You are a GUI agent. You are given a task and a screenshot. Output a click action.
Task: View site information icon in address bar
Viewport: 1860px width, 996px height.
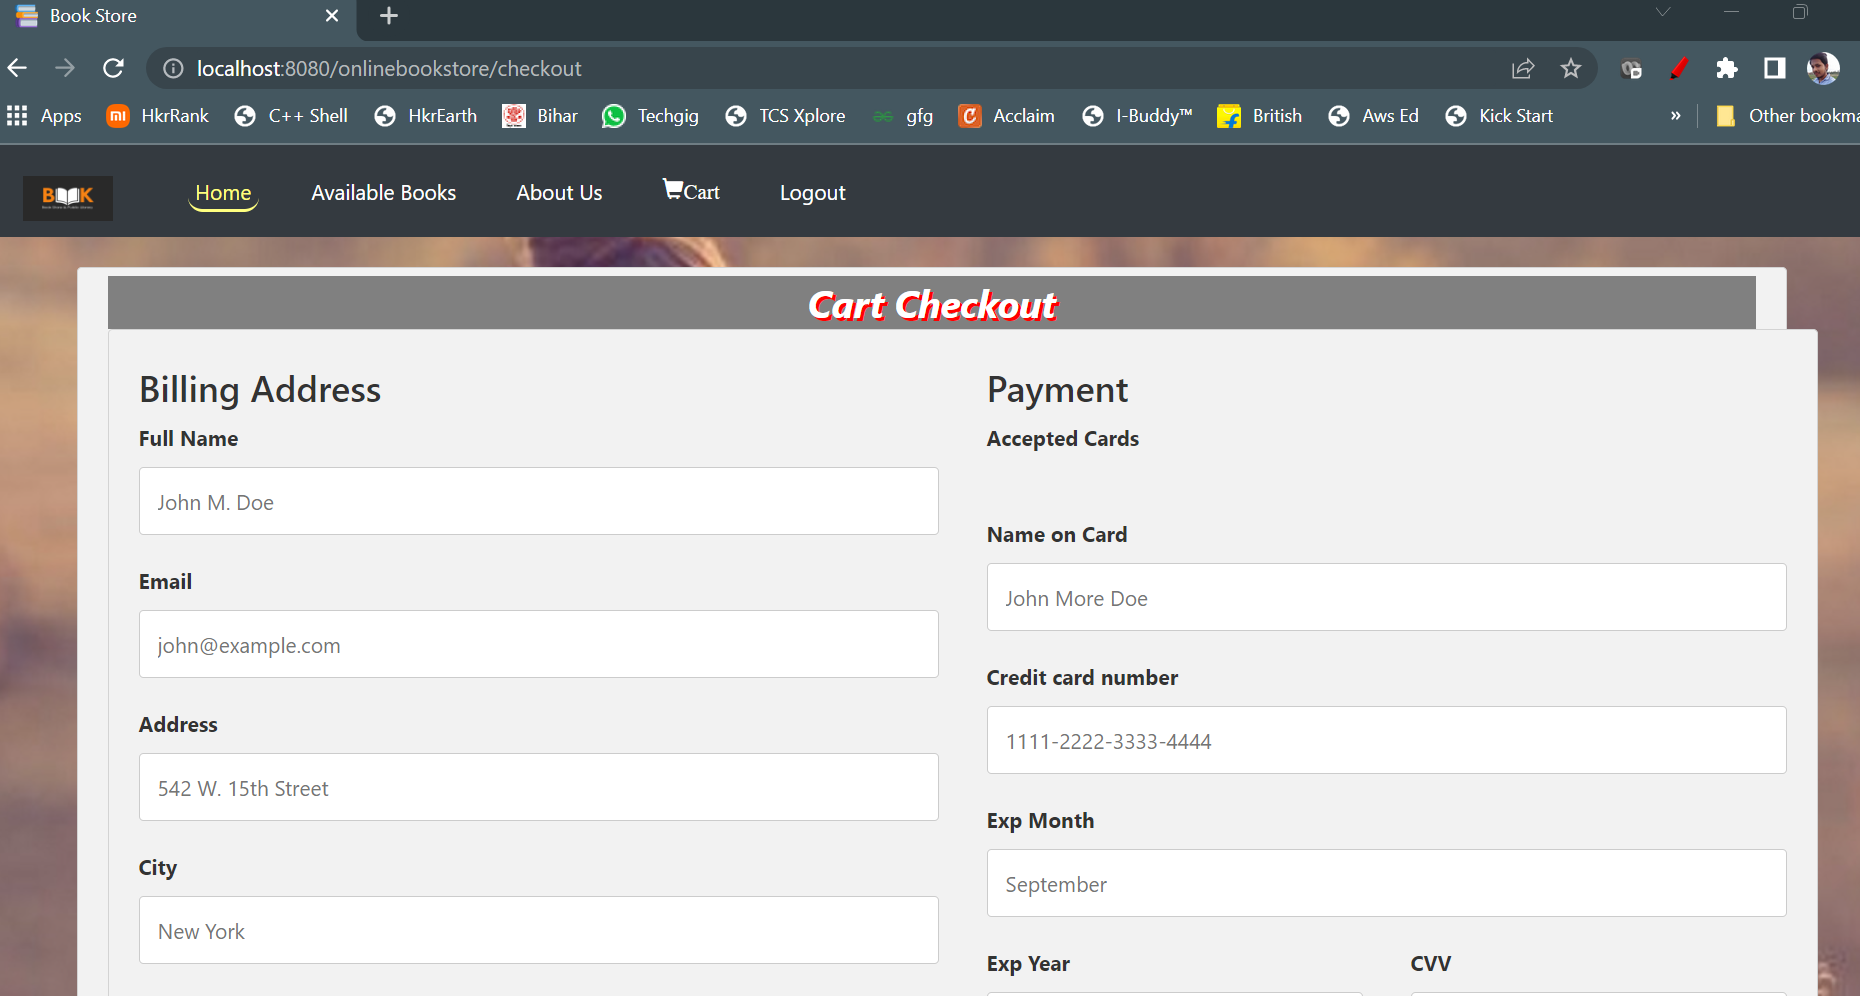pos(173,68)
